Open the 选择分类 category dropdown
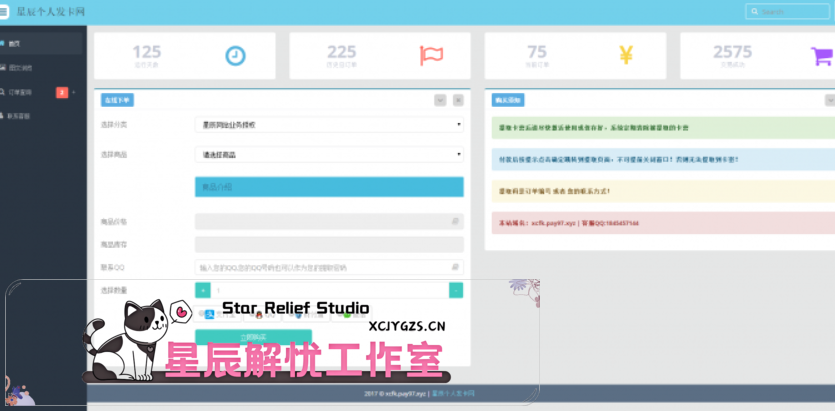 (x=329, y=125)
